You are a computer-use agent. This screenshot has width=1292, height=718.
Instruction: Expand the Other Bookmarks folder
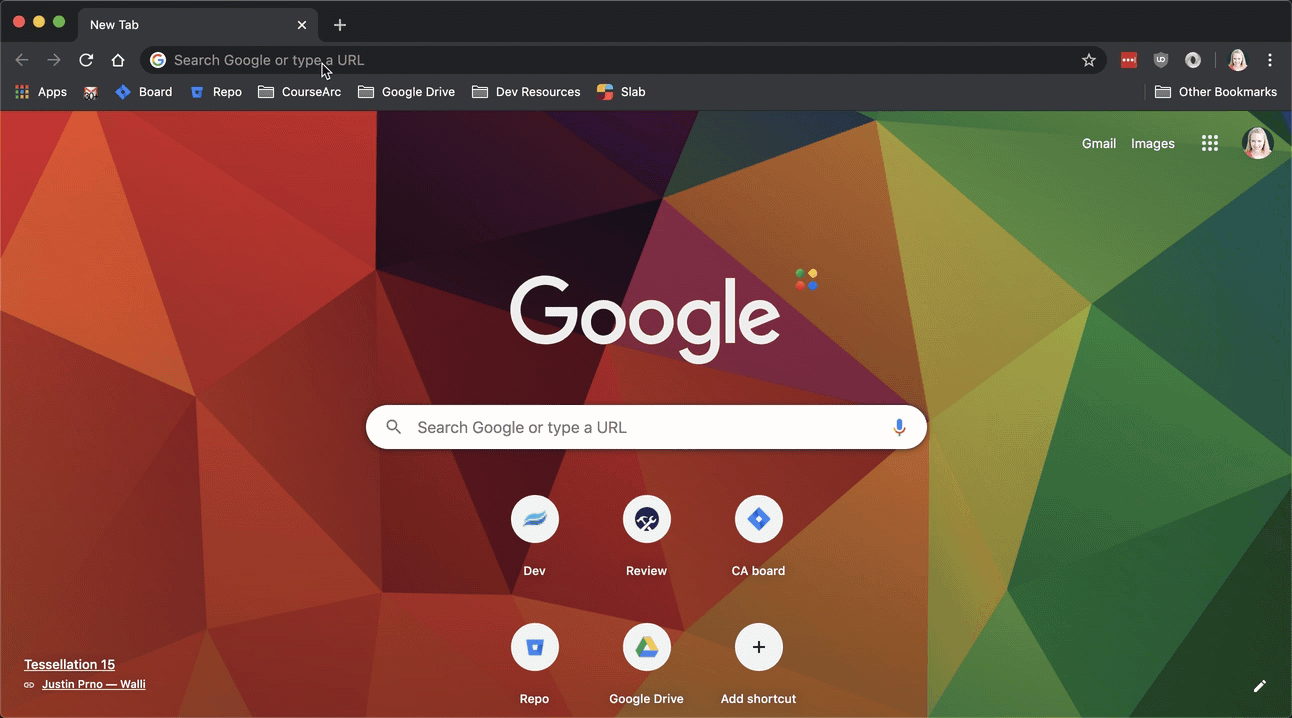(x=1216, y=92)
